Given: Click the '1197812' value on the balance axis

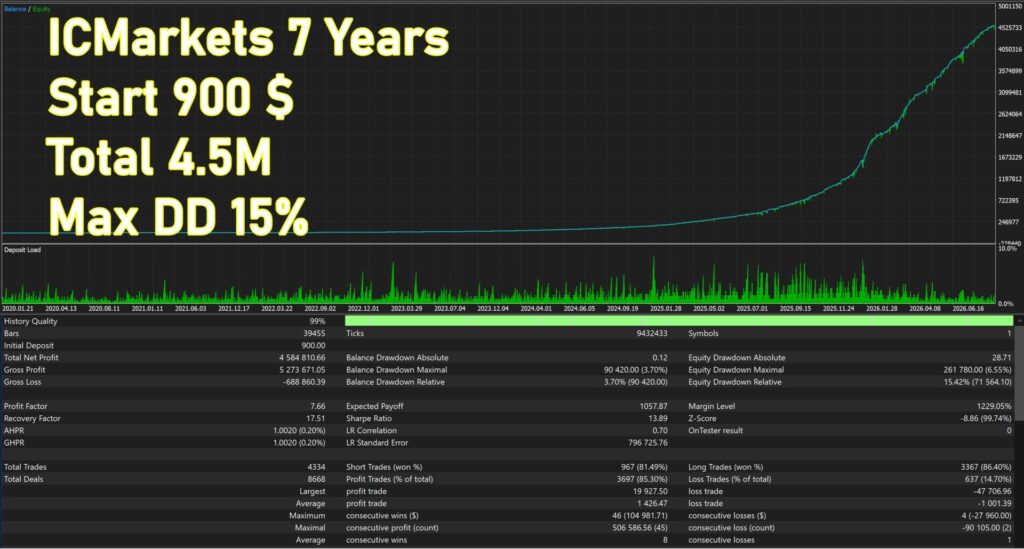Looking at the screenshot, I should pyautogui.click(x=1010, y=179).
